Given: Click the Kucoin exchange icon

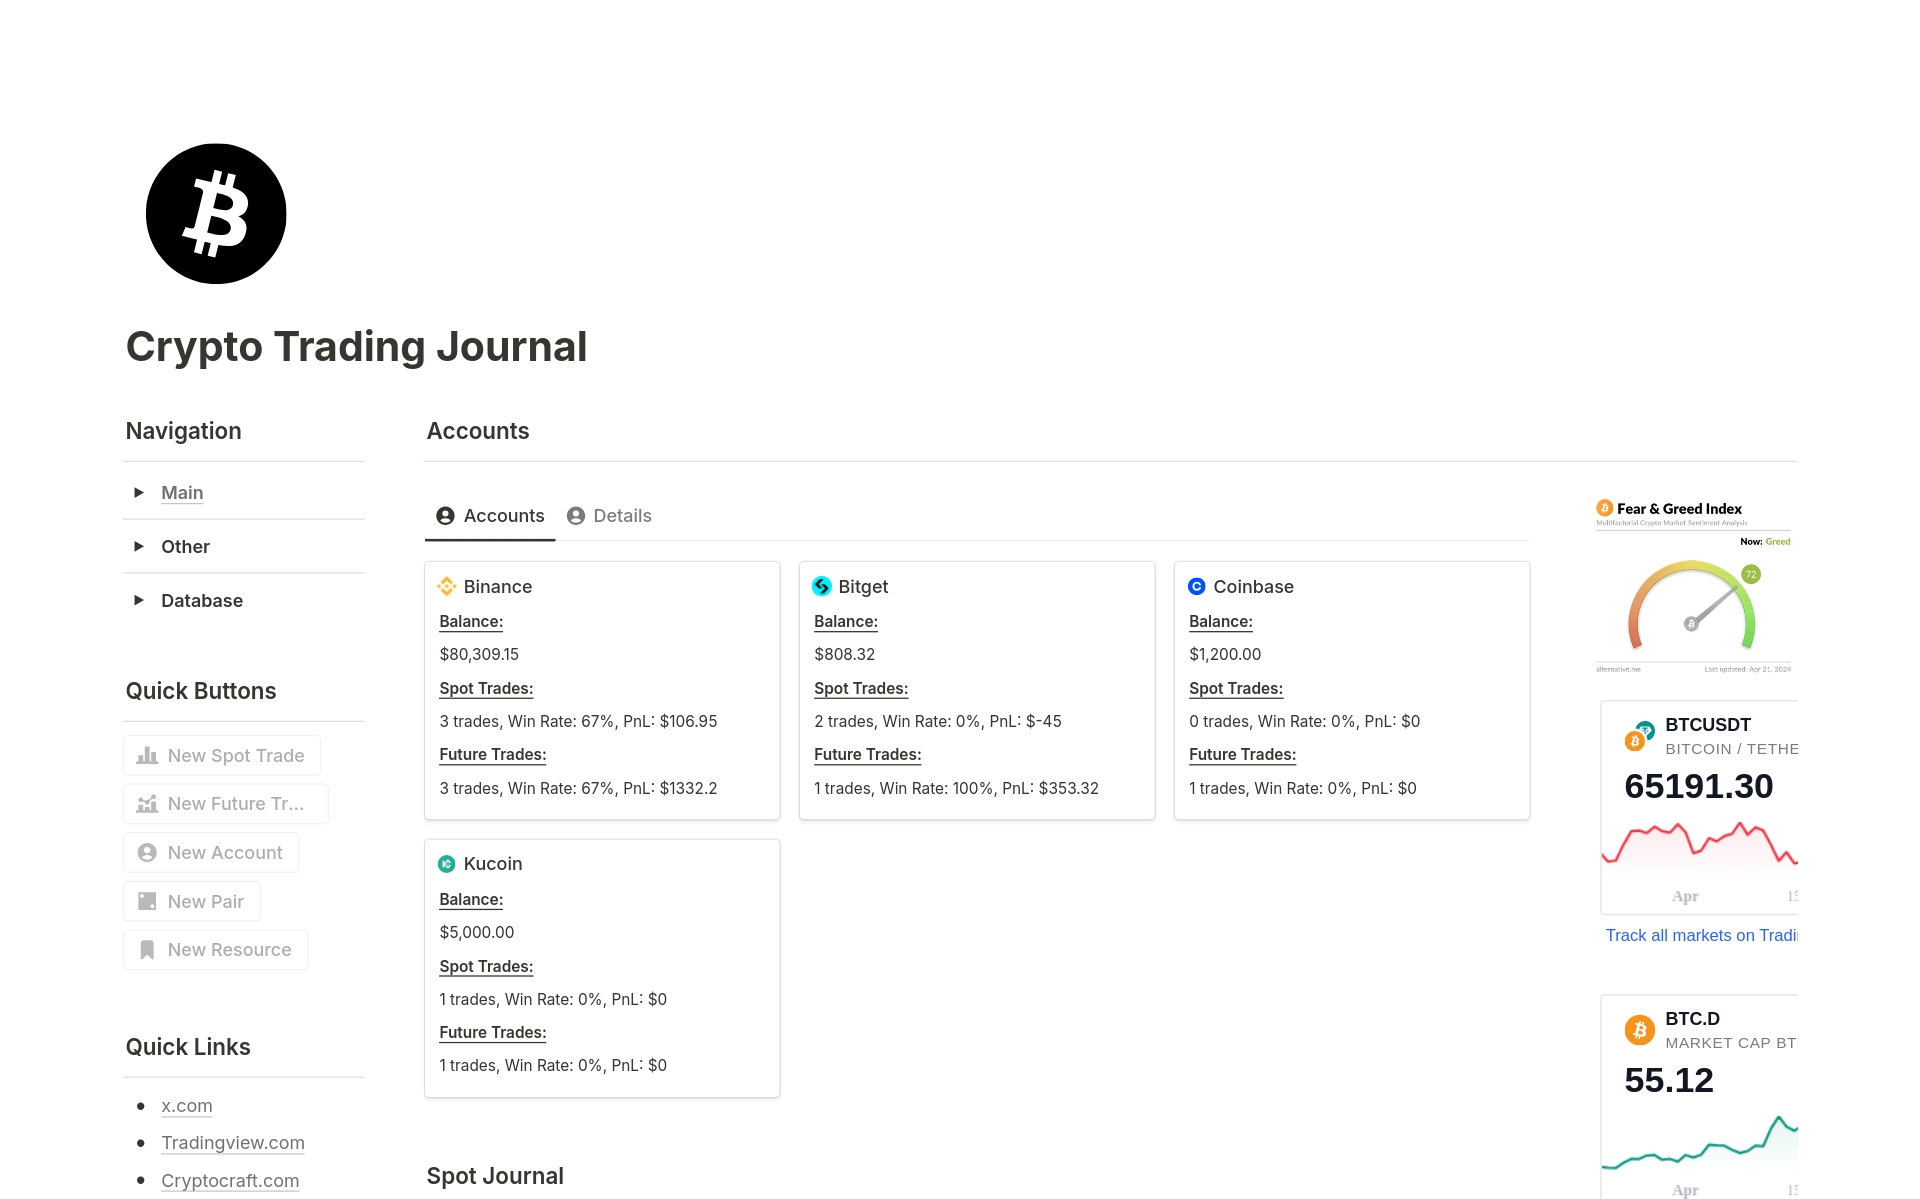Looking at the screenshot, I should [447, 863].
